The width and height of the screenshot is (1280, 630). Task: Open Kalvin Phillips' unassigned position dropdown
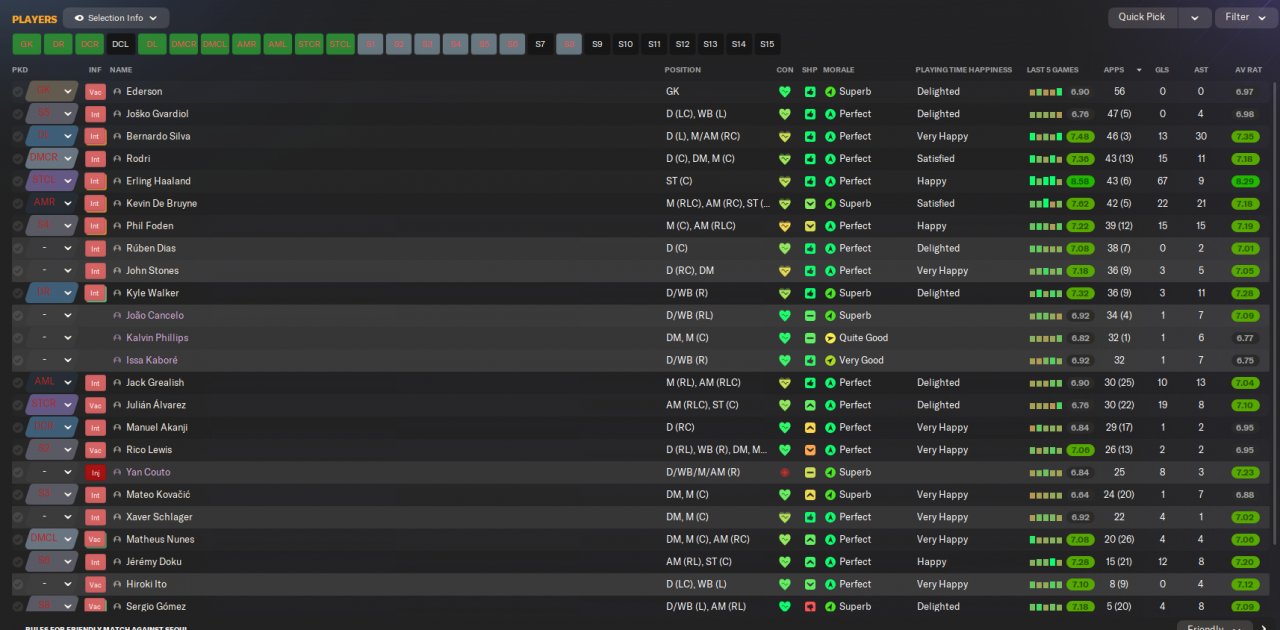pyautogui.click(x=68, y=338)
